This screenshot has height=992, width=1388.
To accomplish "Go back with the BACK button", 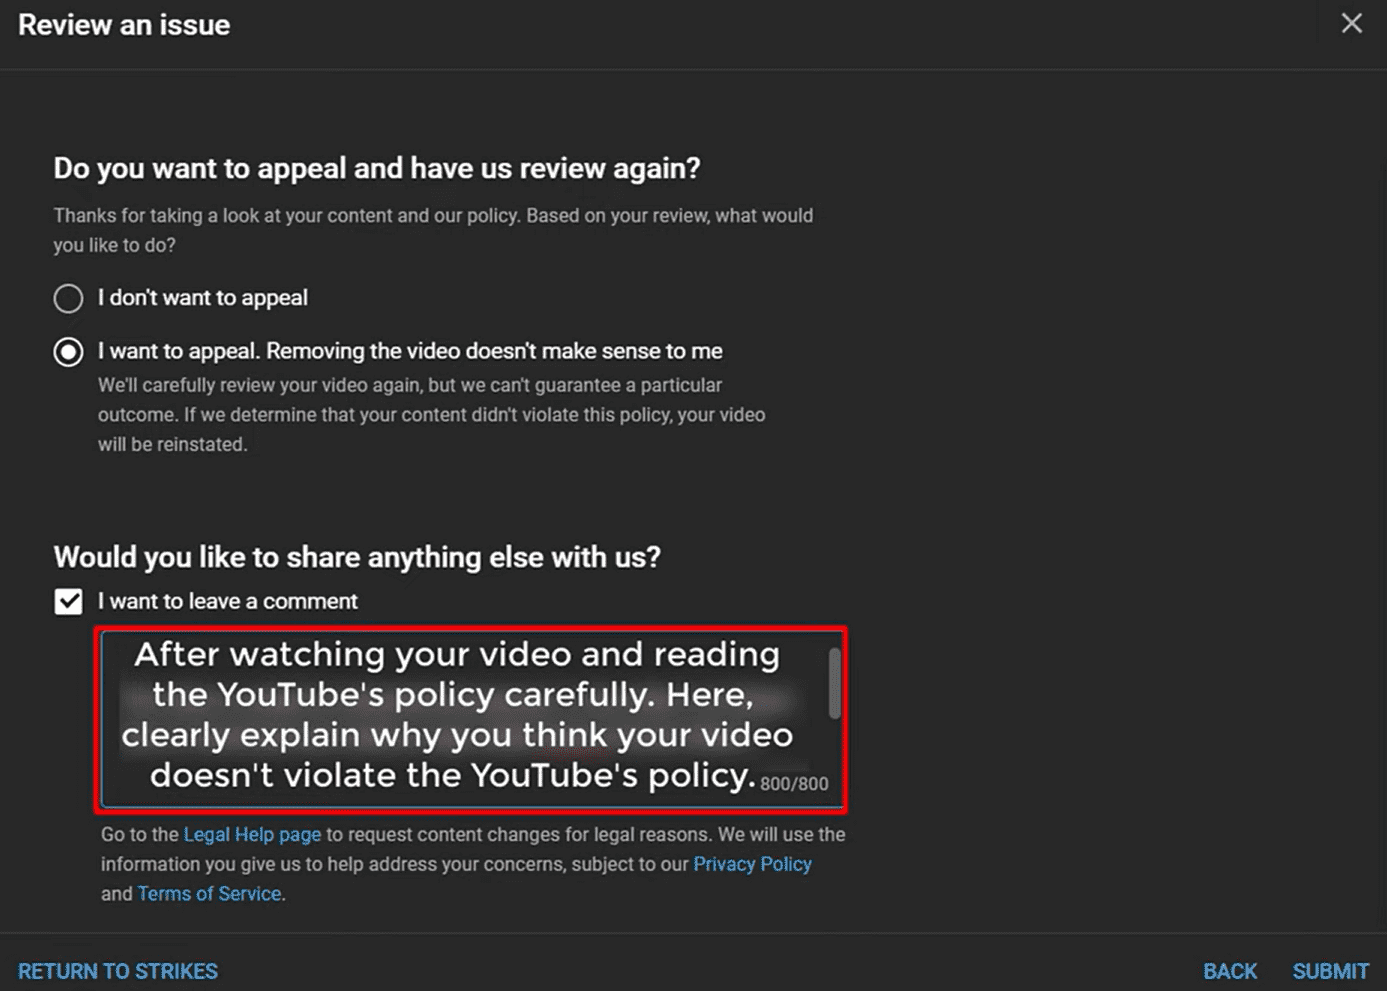I will 1230,971.
